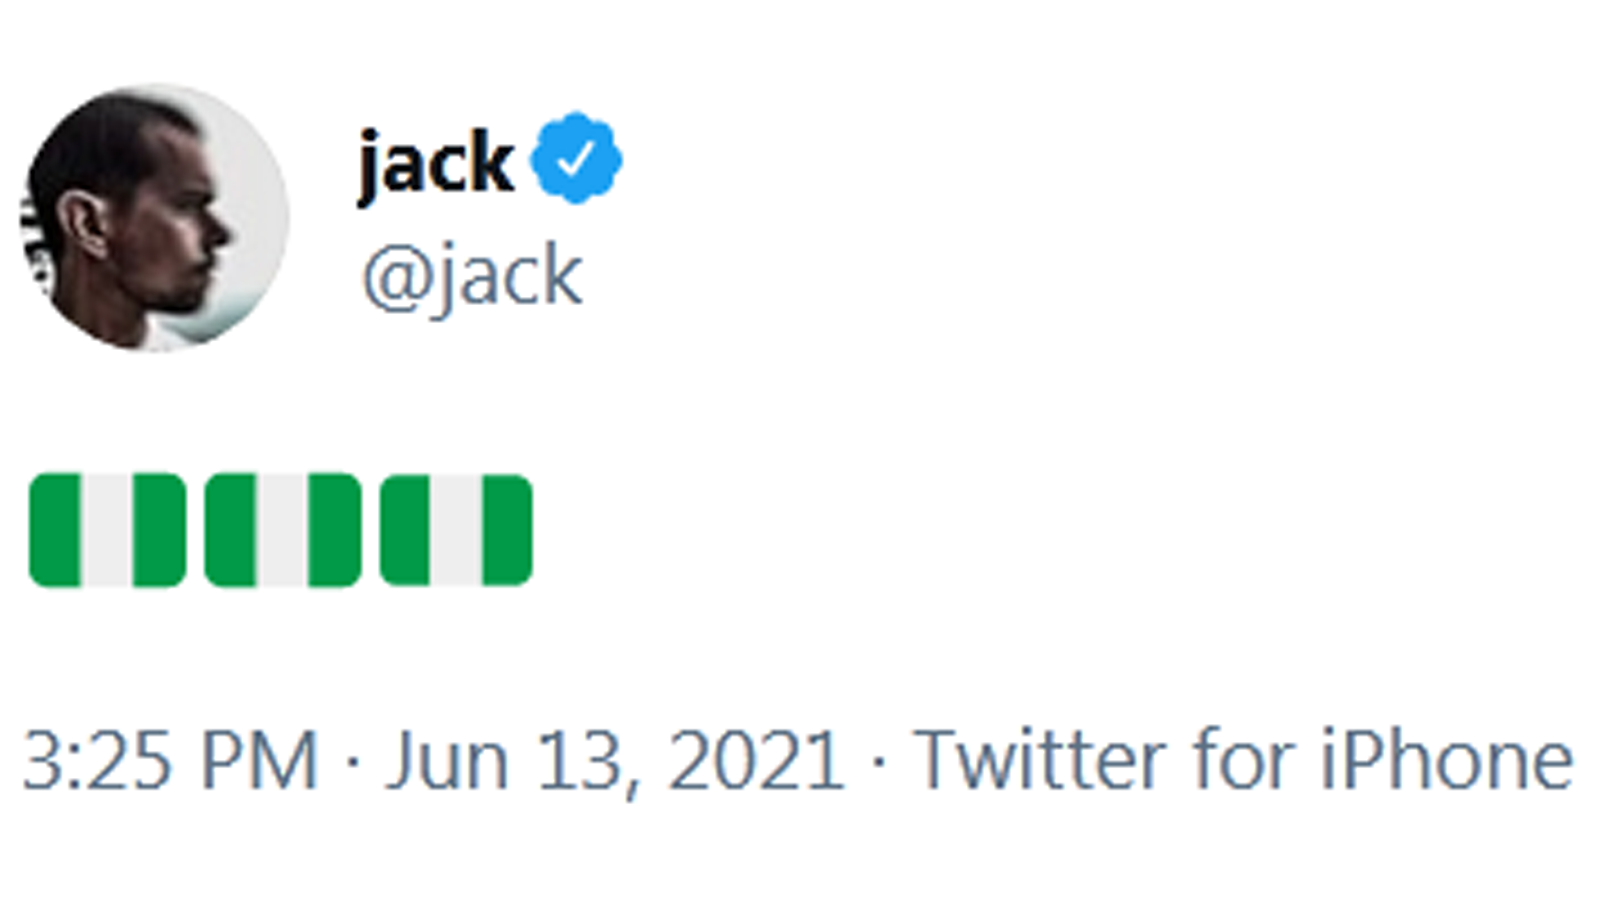This screenshot has width=1600, height=900.
Task: Click the left green stripe of first flag
Action: tap(56, 530)
